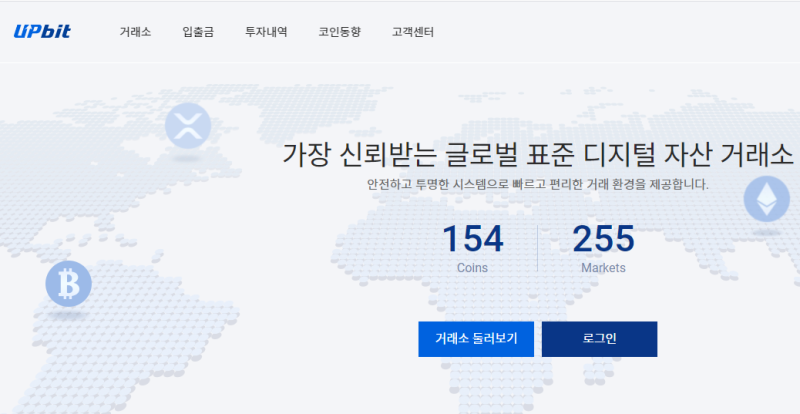
Task: Click the Bitcoin coin icon
Action: [68, 284]
